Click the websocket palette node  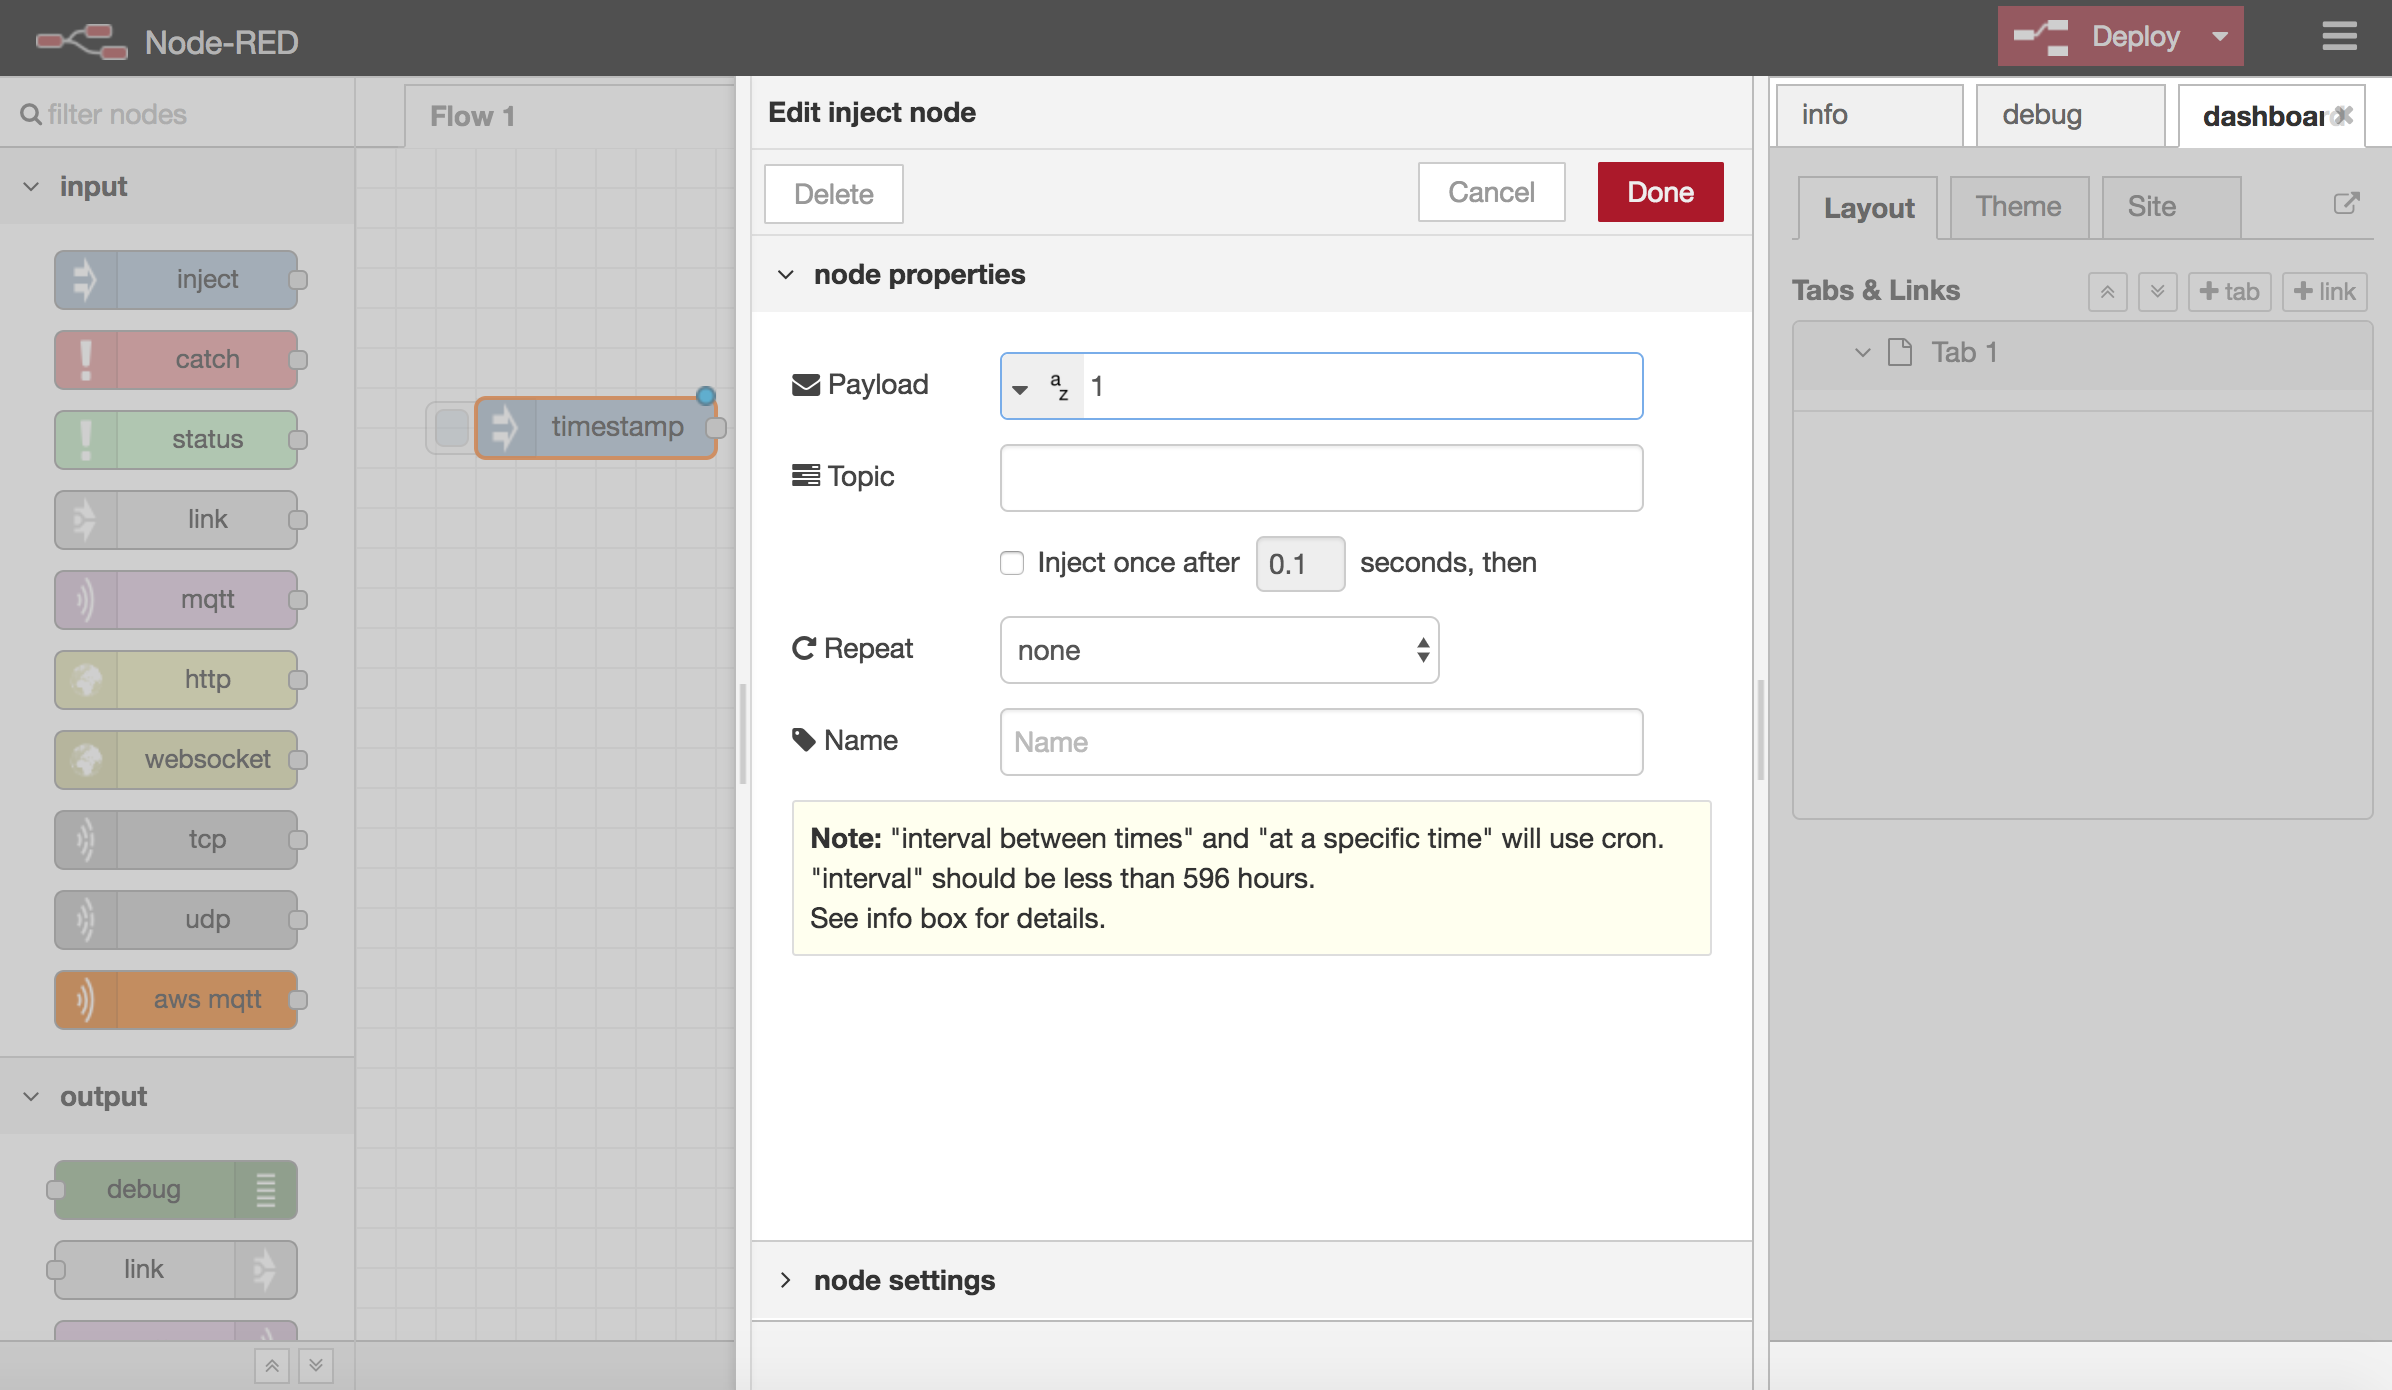click(176, 759)
